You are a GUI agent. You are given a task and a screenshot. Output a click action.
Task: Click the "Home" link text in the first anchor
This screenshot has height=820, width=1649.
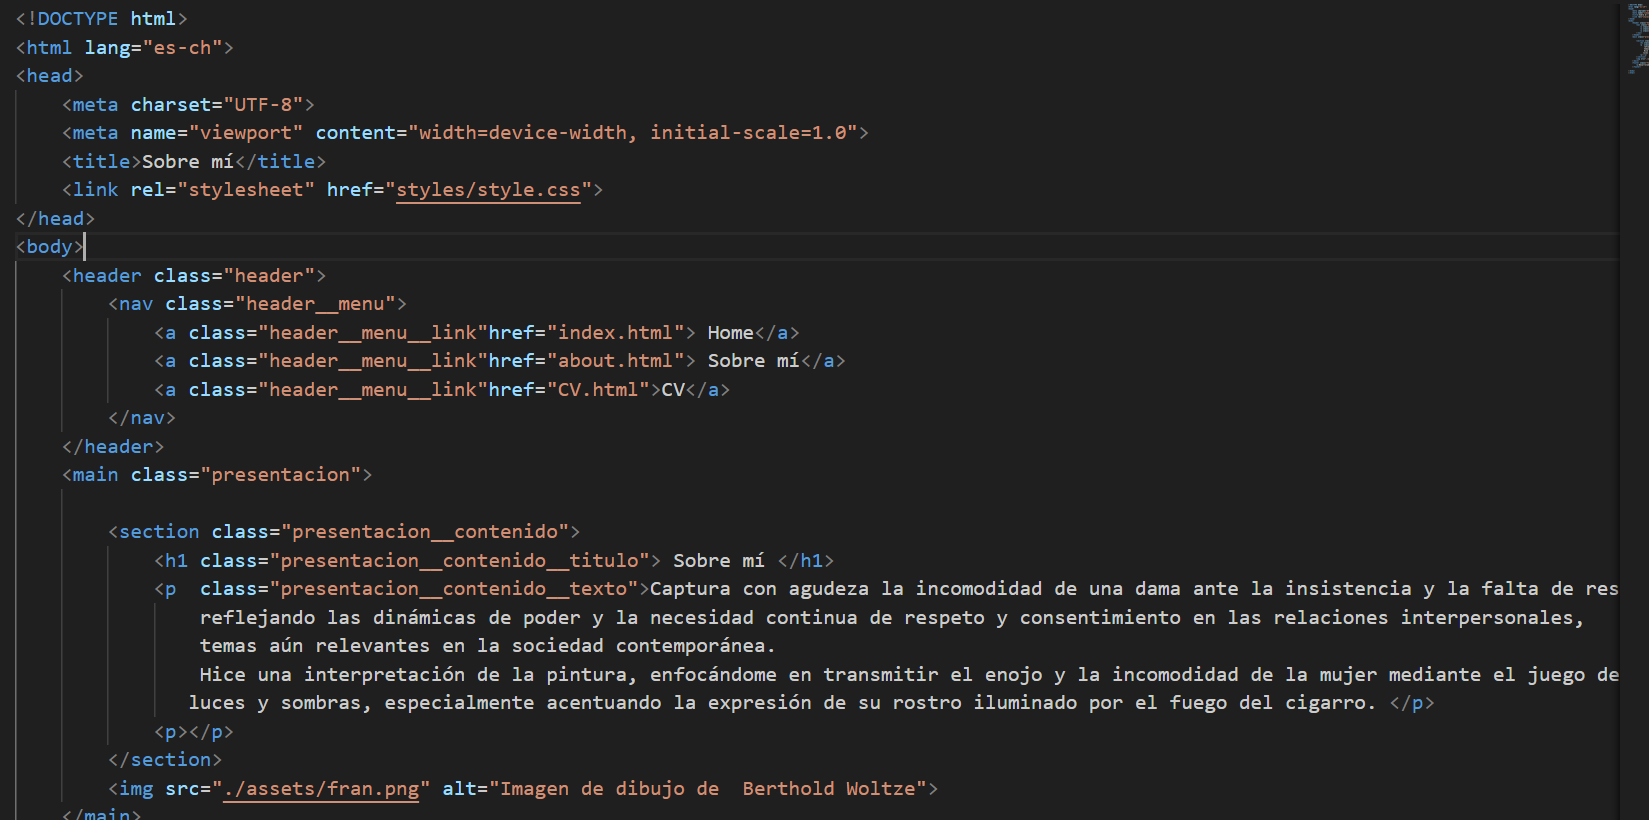(x=731, y=333)
